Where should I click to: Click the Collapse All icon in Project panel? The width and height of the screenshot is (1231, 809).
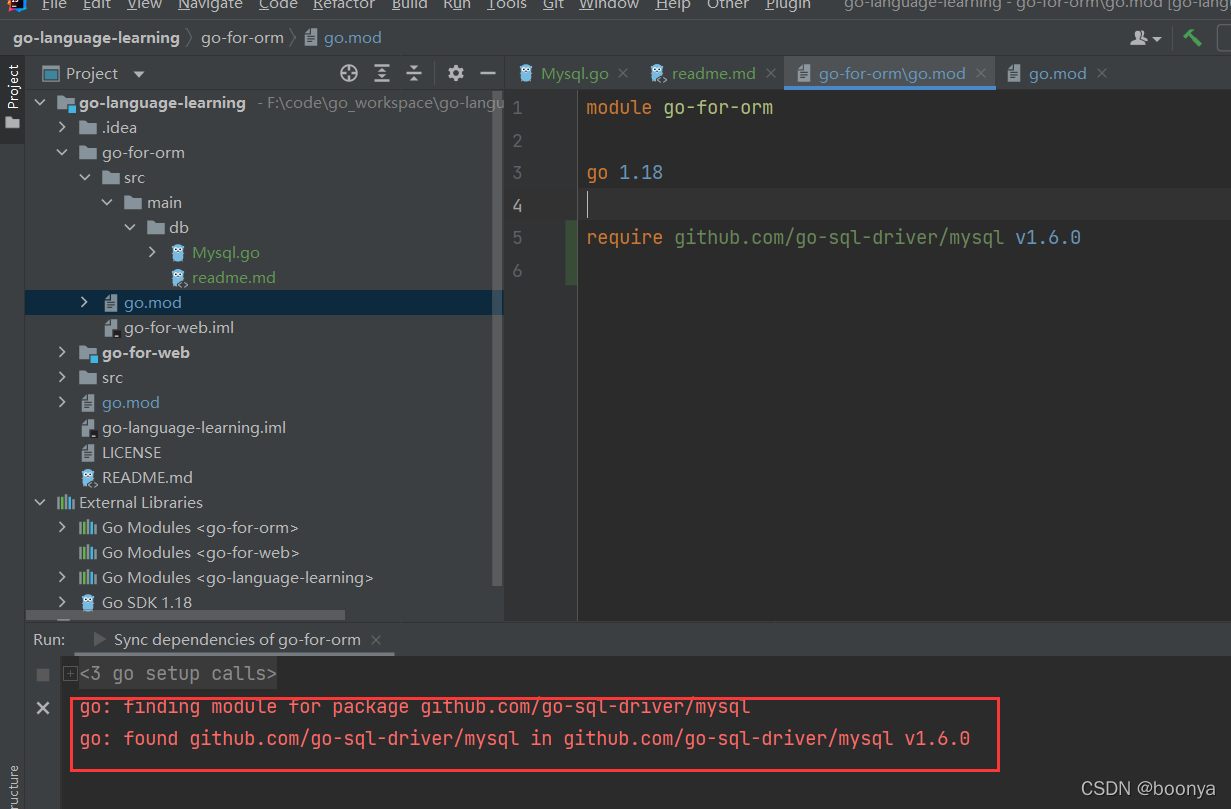415,73
